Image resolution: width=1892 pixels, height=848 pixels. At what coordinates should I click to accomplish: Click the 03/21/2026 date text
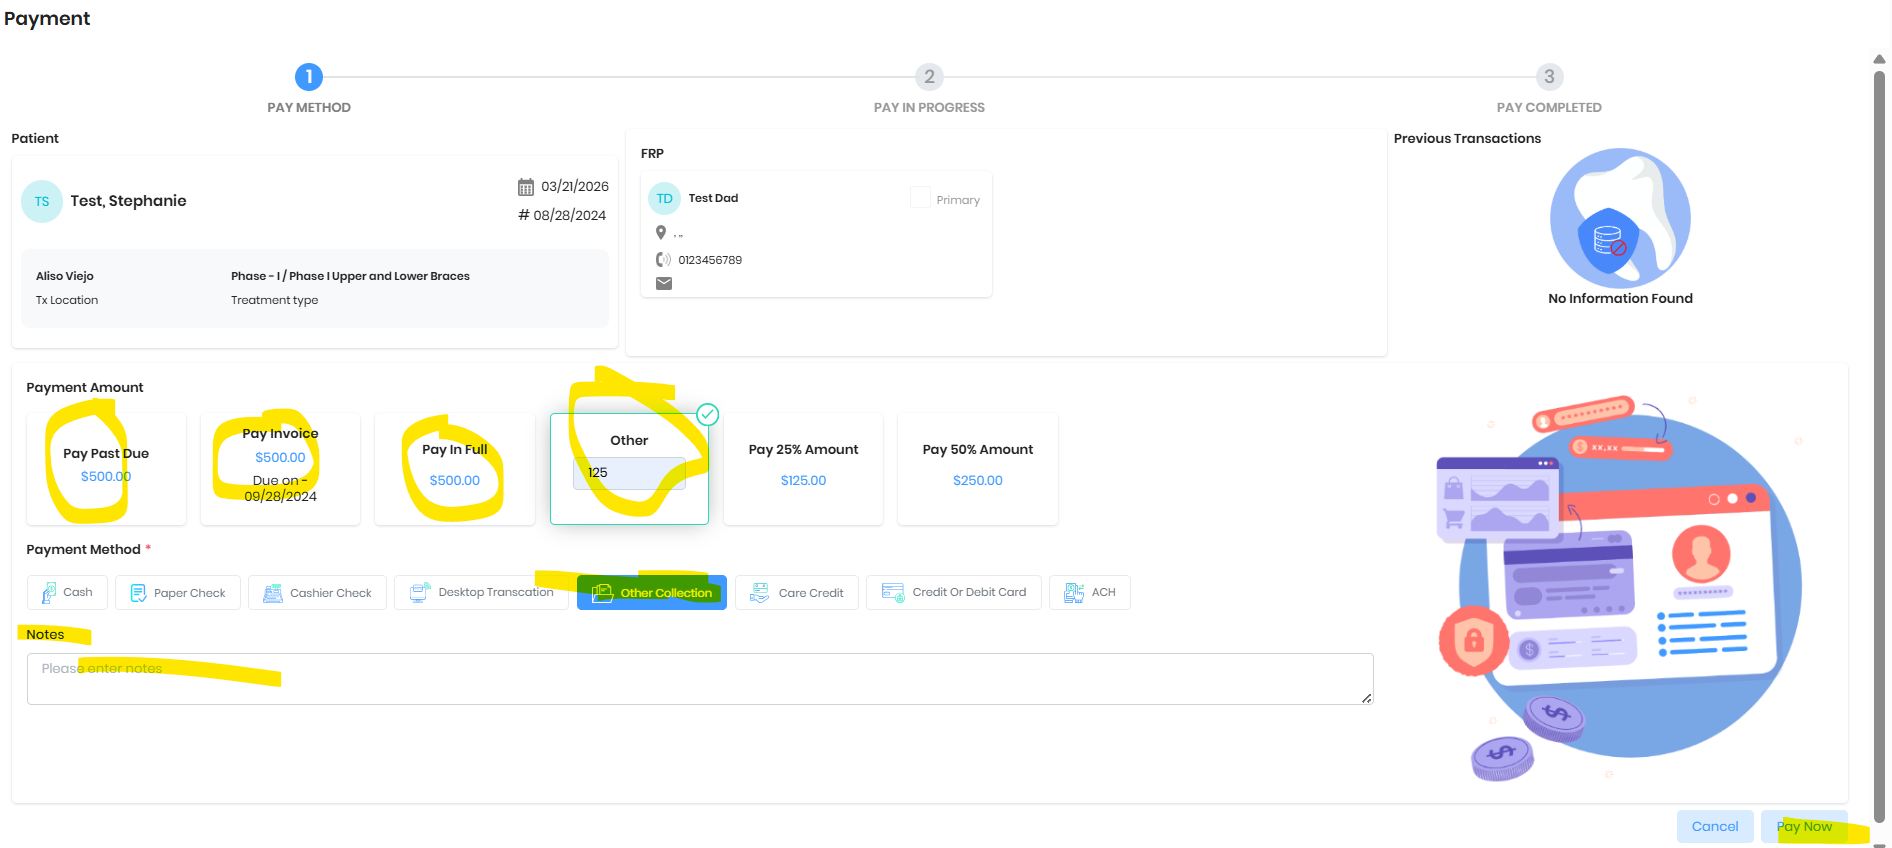(x=575, y=187)
